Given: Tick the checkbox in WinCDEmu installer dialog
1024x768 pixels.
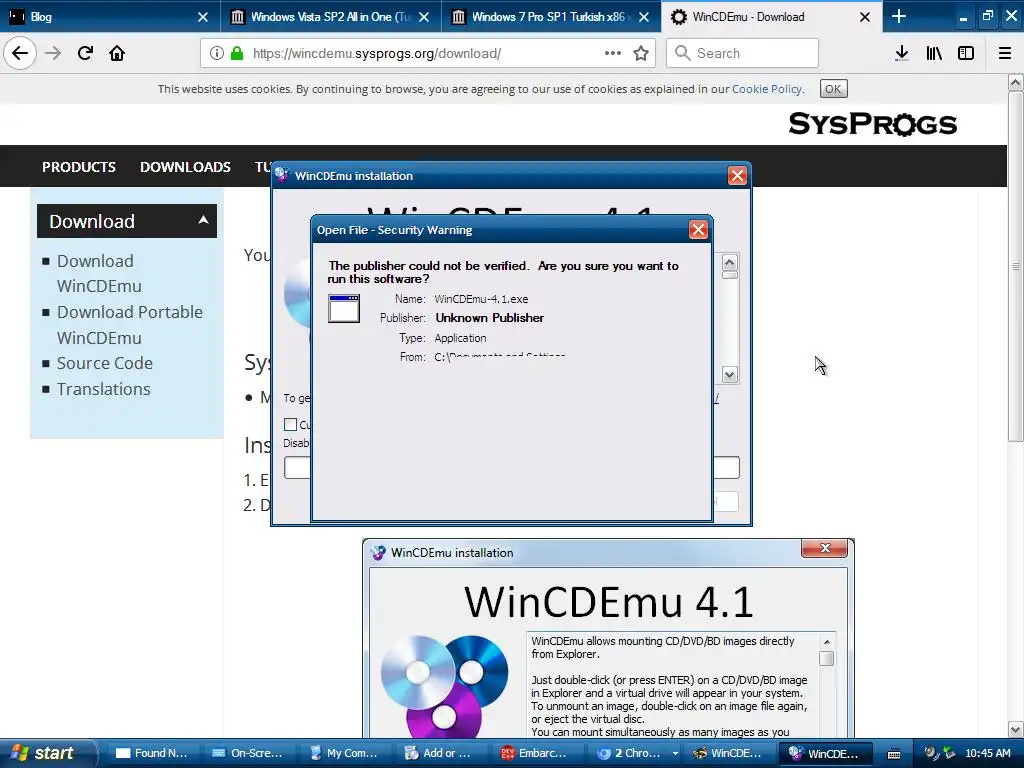Looking at the screenshot, I should click(x=291, y=424).
